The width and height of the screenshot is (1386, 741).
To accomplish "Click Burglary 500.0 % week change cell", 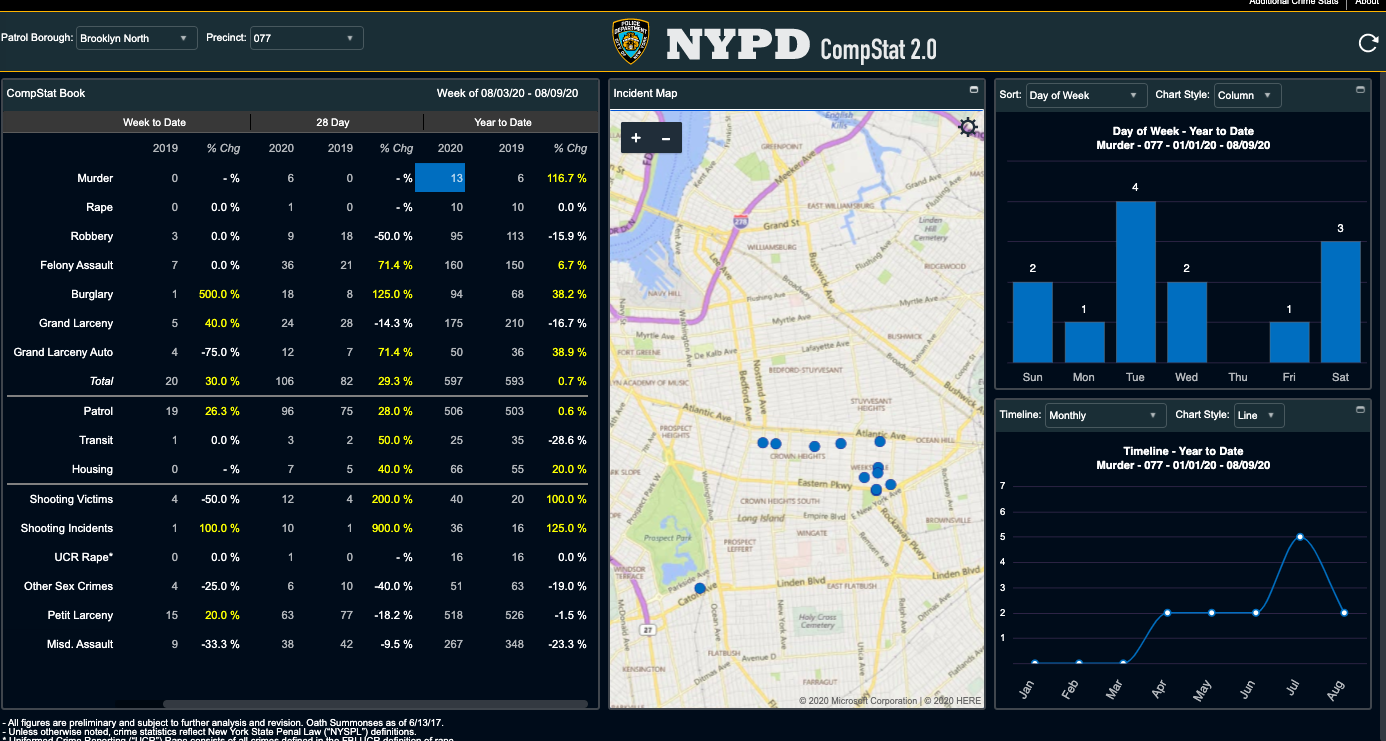I will coord(219,294).
